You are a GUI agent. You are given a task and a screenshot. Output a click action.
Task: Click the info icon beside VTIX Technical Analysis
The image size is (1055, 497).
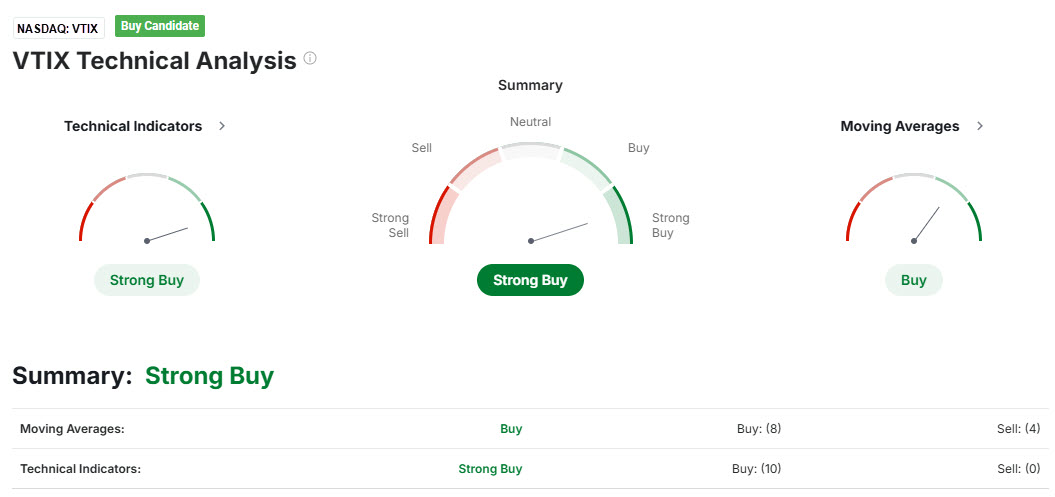point(310,59)
